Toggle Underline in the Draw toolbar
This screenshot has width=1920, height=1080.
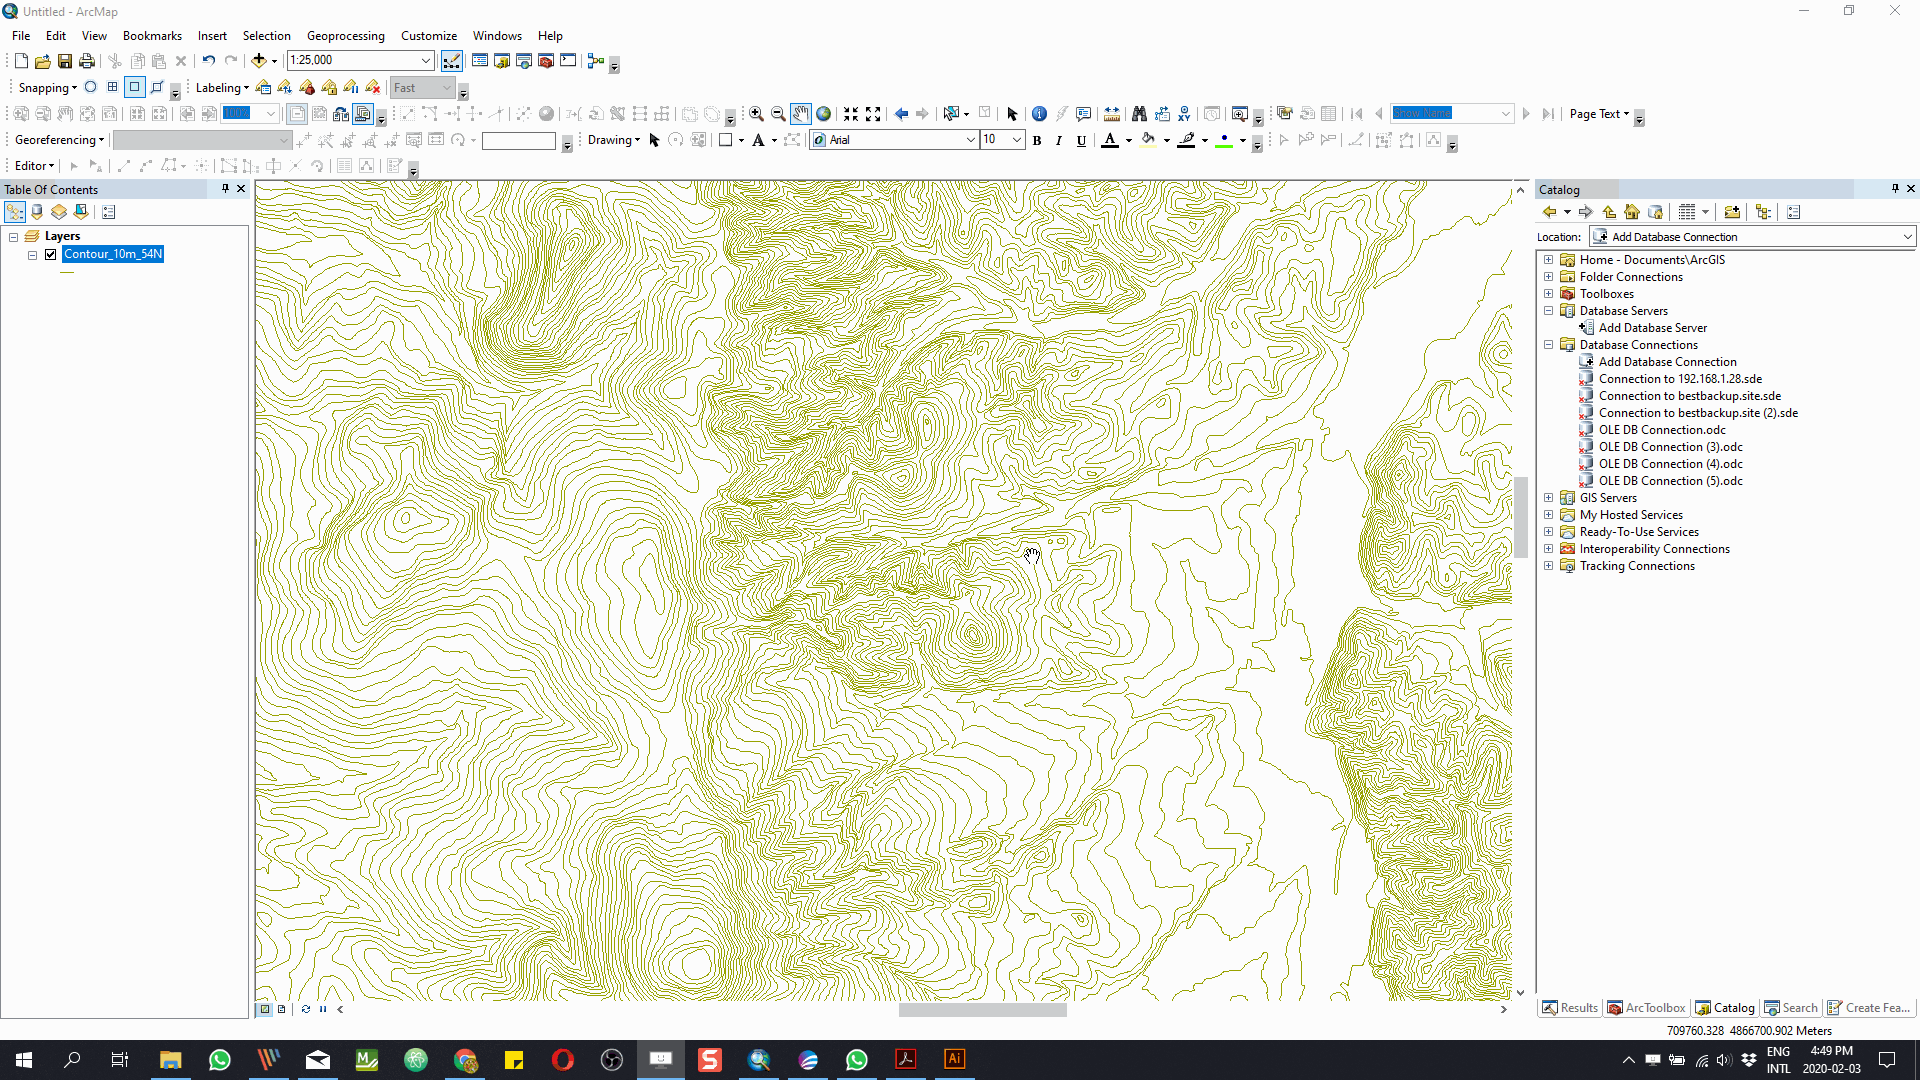1080,140
